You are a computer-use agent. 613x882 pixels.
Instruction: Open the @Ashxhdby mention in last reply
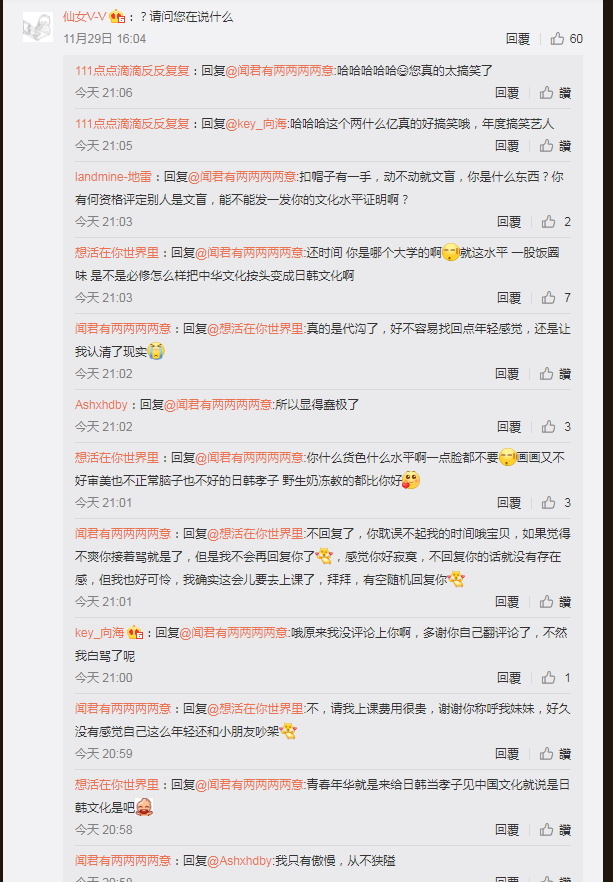(x=240, y=861)
